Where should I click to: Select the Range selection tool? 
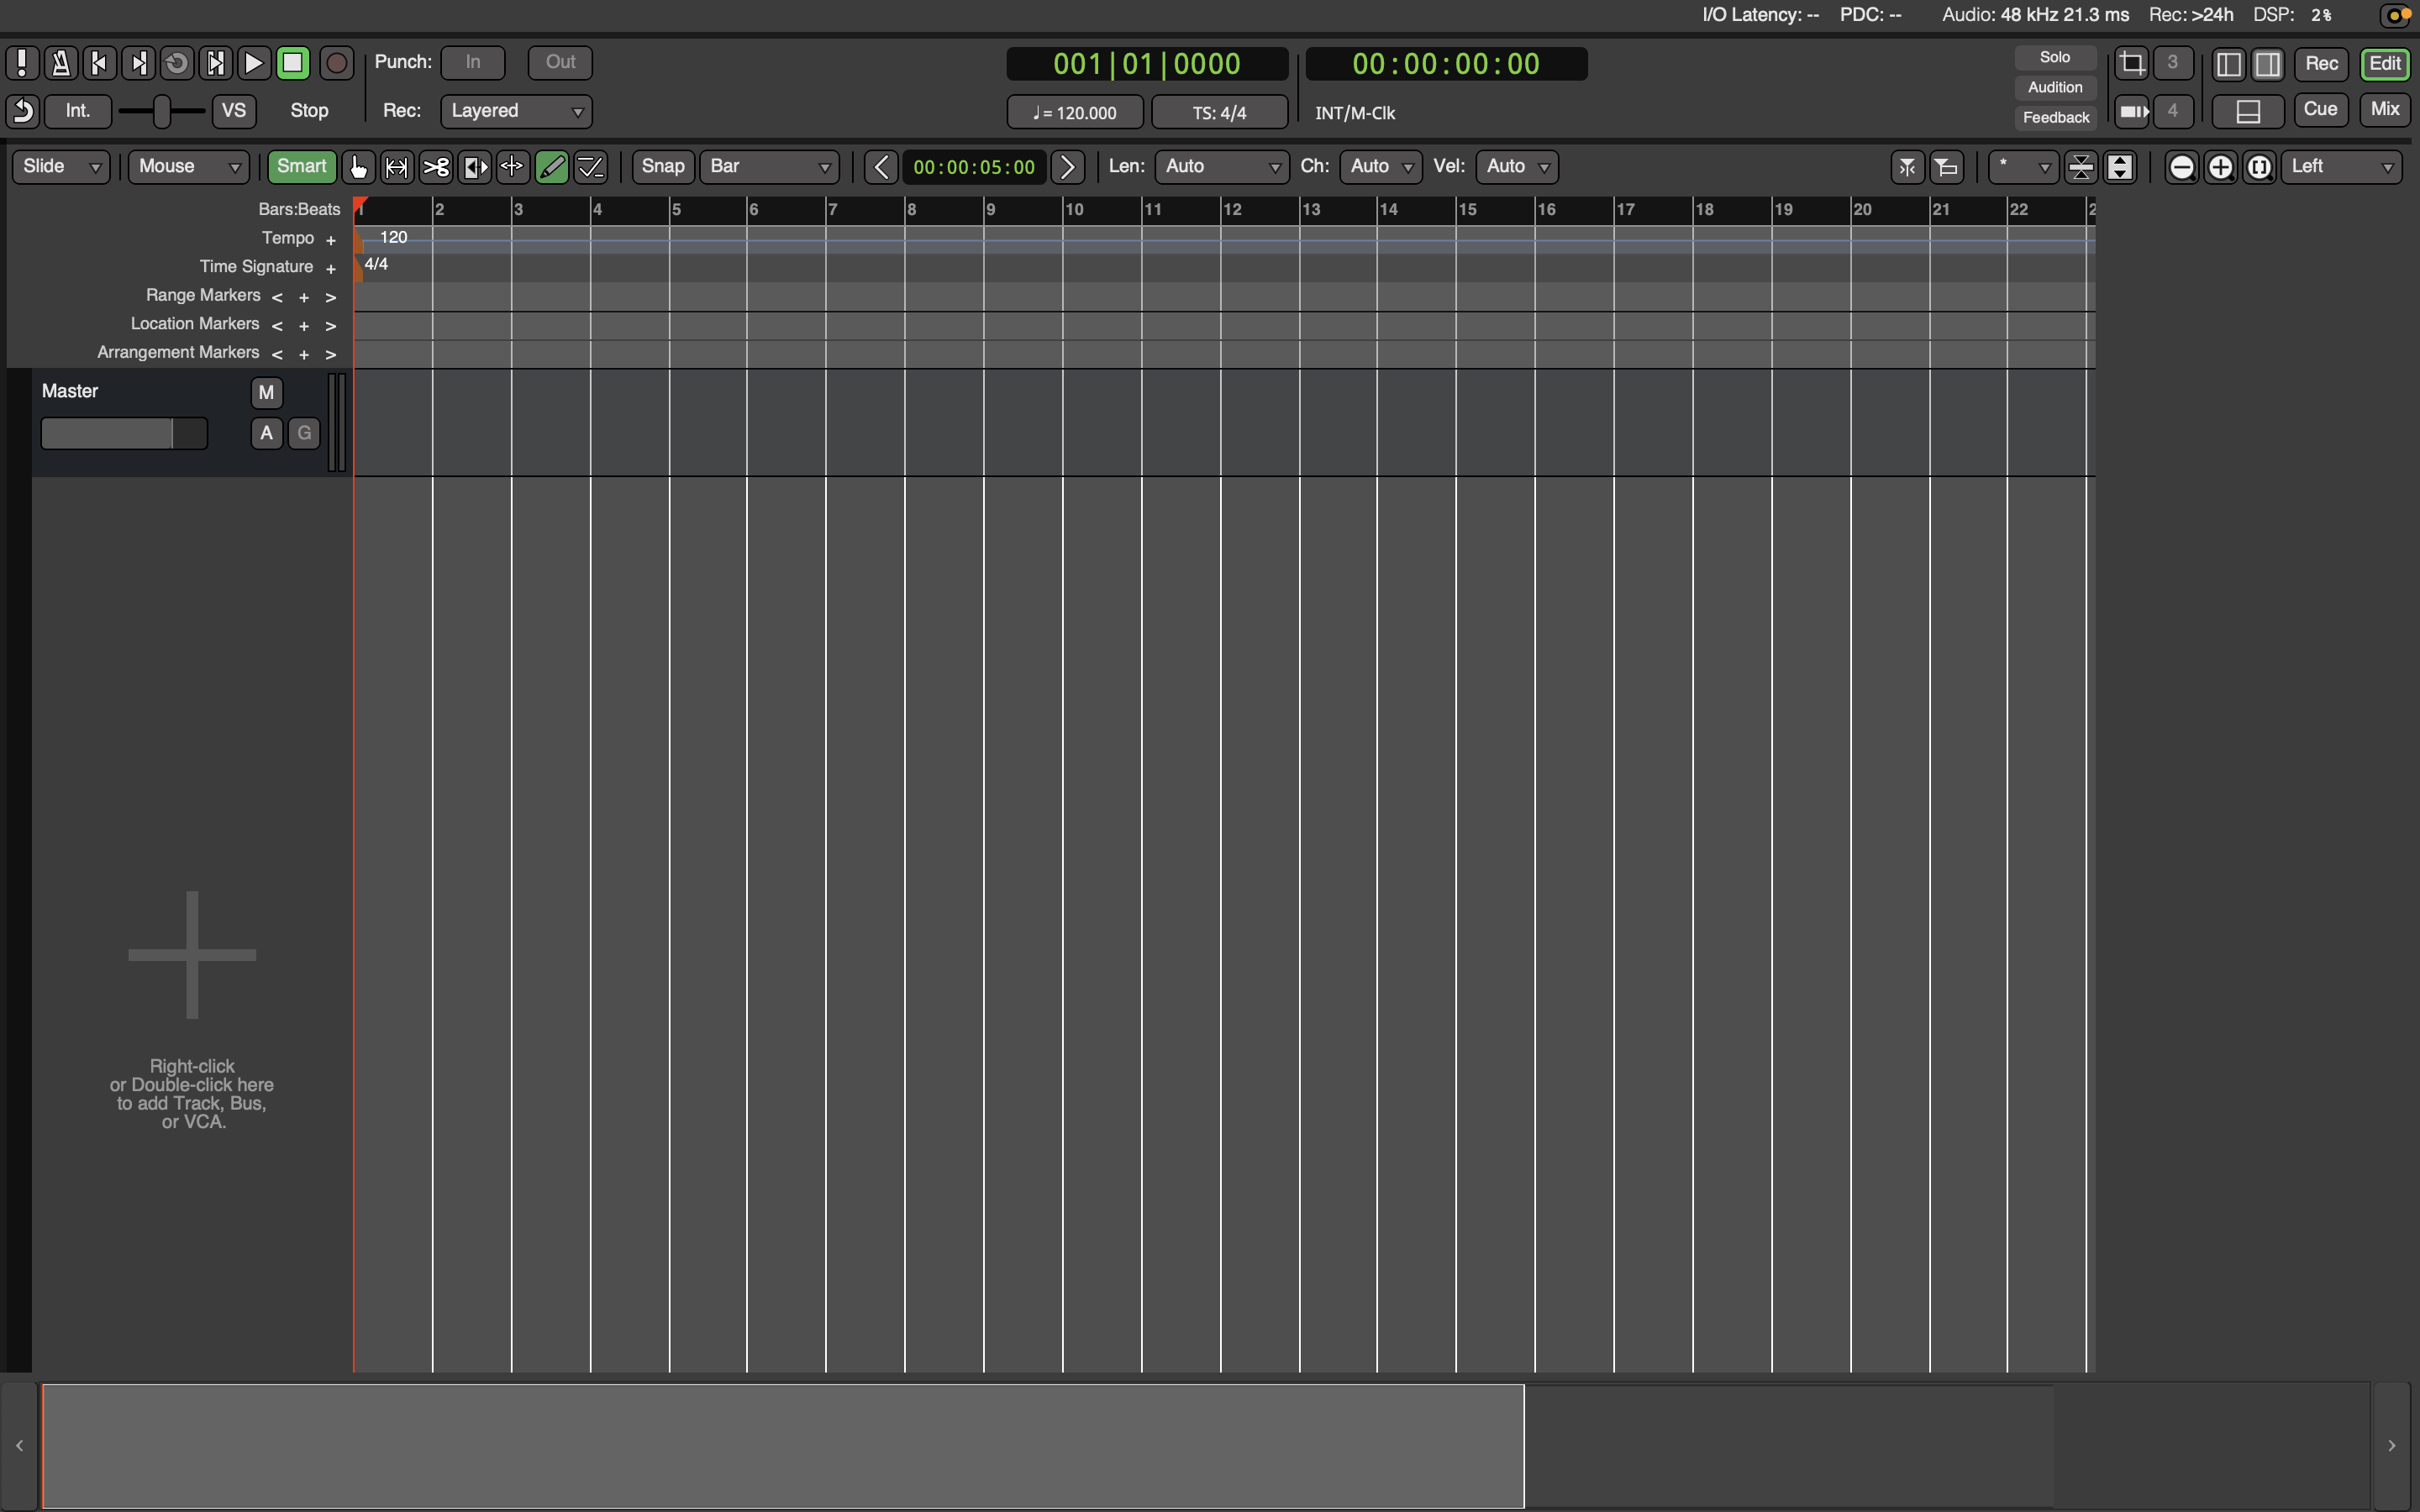[x=397, y=167]
